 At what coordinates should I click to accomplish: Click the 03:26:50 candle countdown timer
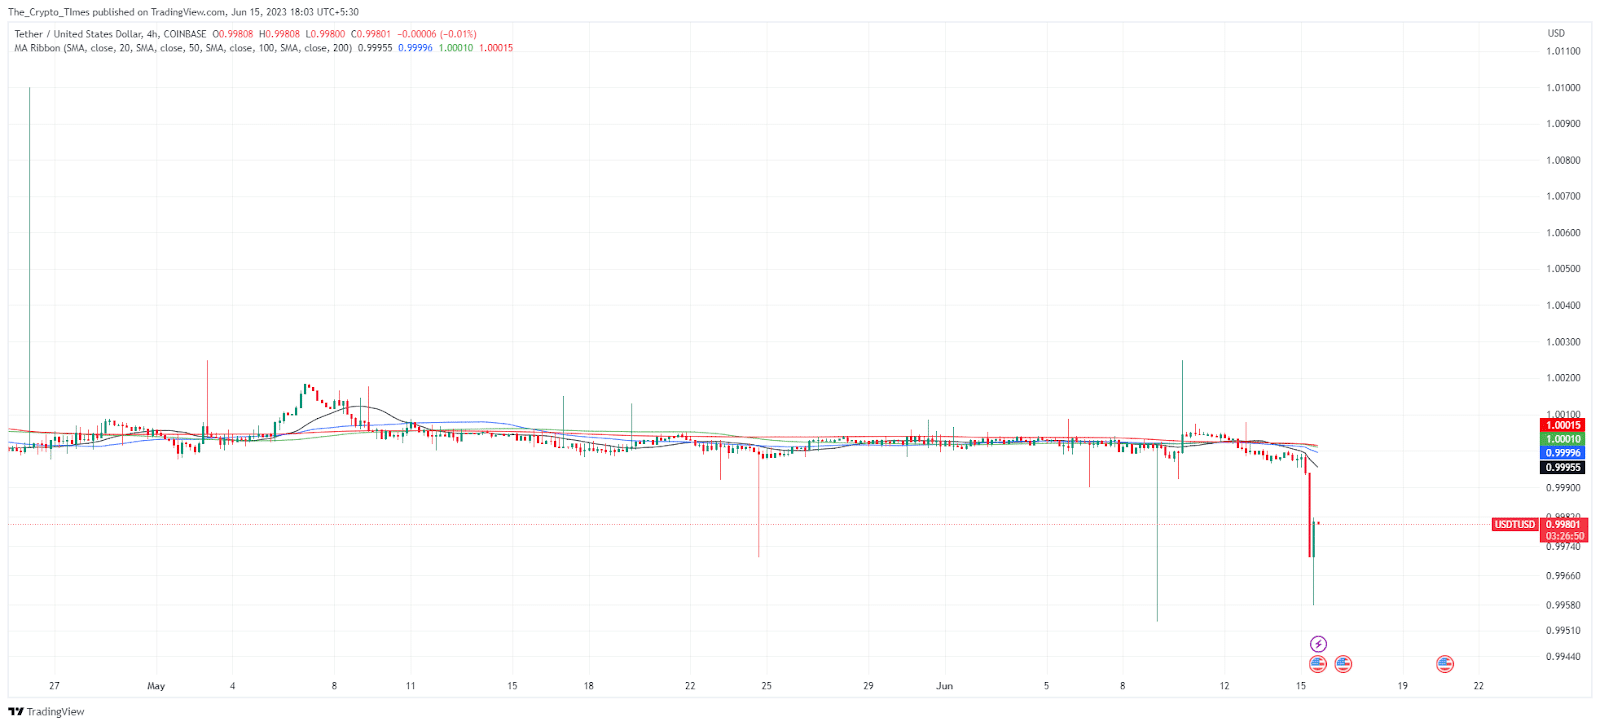(x=1564, y=536)
